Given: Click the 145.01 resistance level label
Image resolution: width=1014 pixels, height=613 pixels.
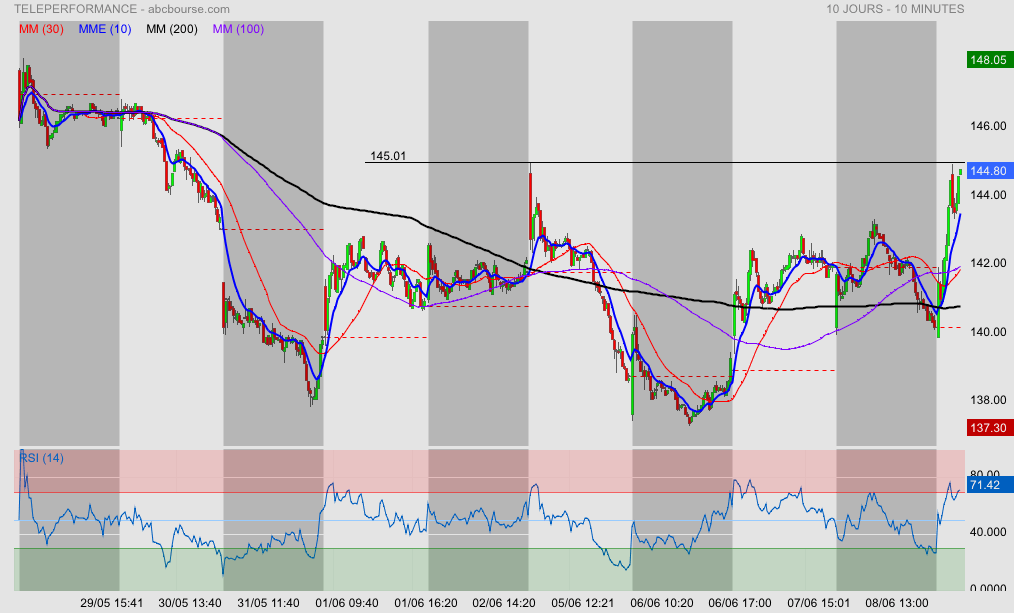Looking at the screenshot, I should coord(388,156).
